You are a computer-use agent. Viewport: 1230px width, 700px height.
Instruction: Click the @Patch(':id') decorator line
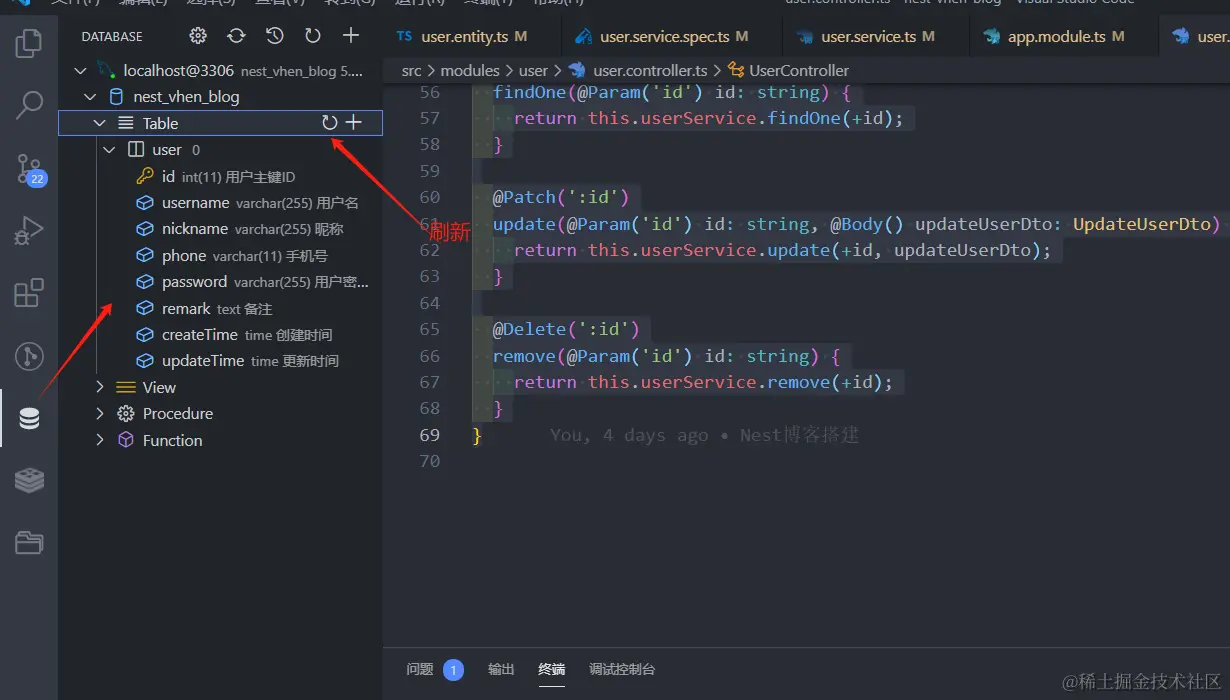[x=560, y=197]
